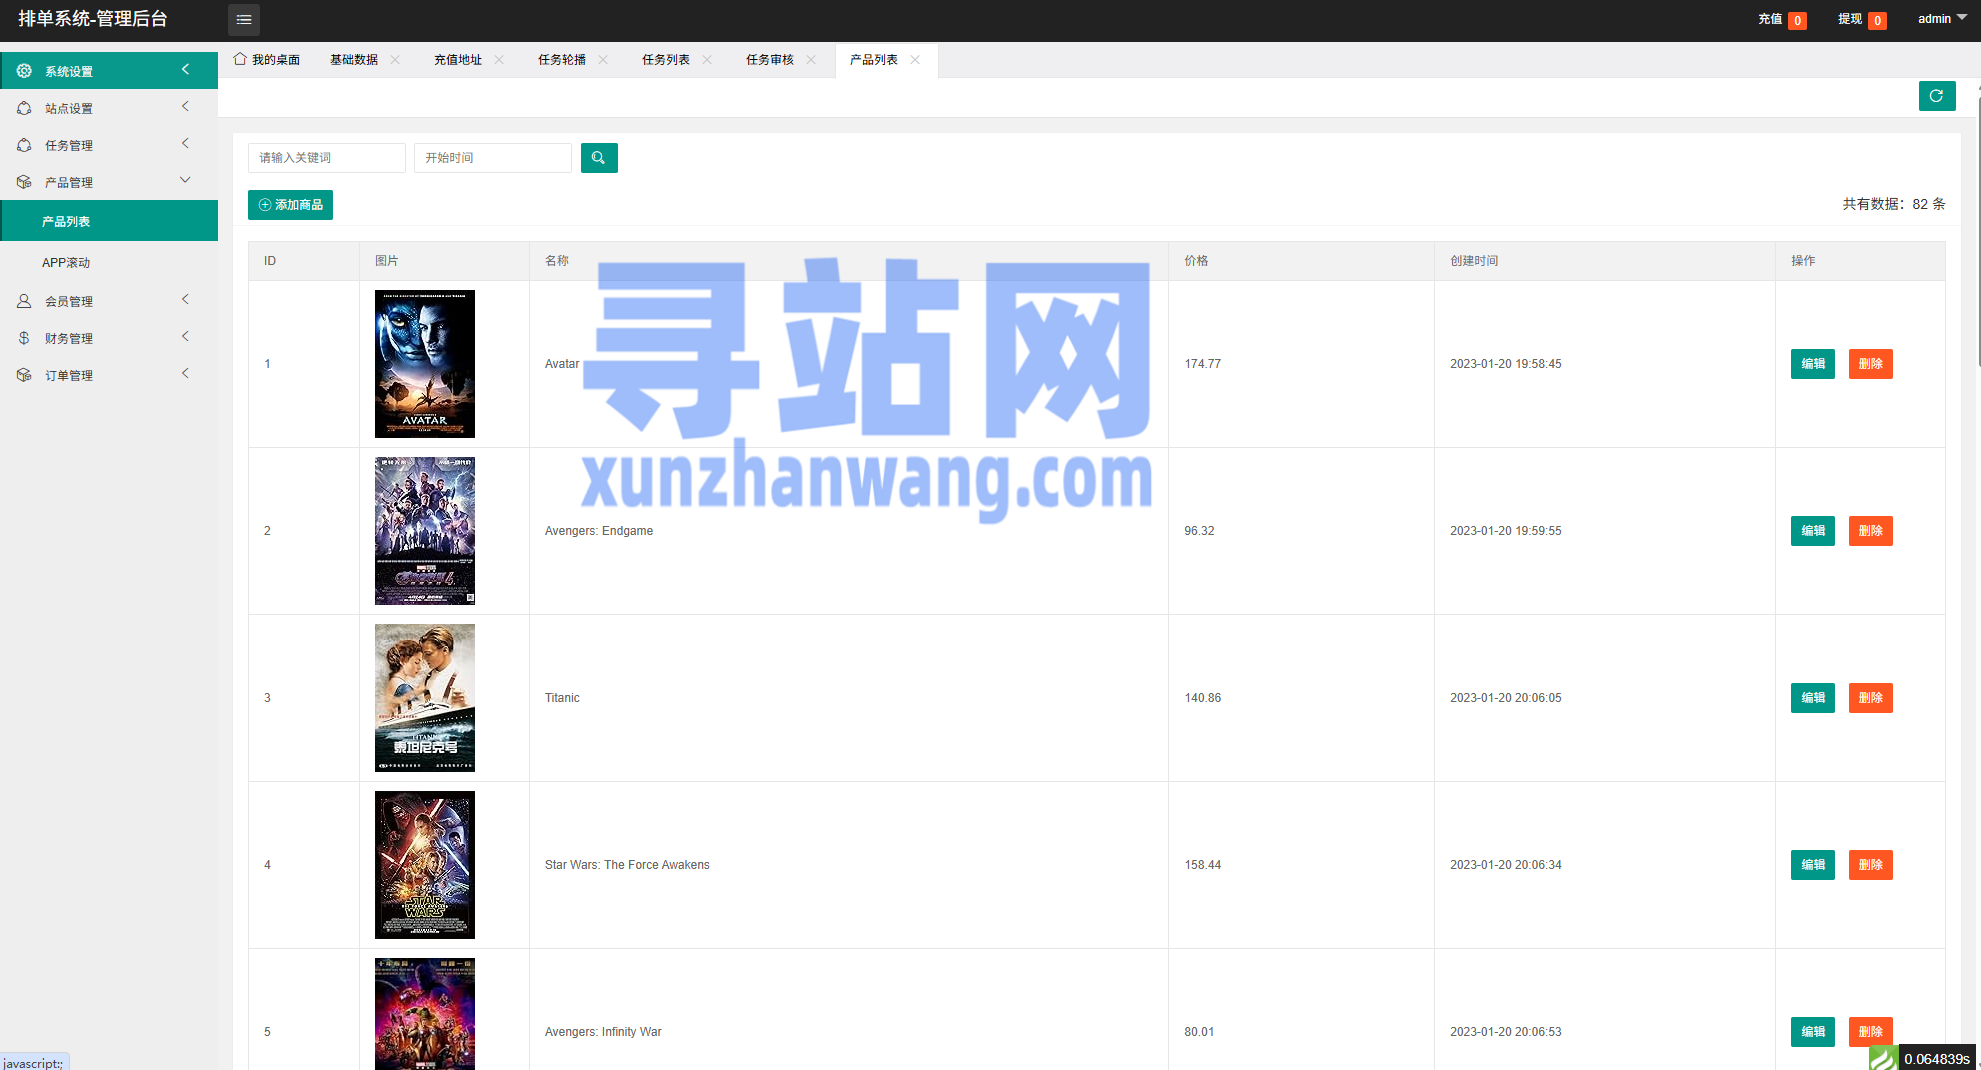Screen dimensions: 1981x1070
Task: Toggle the sidebar hamburger menu icon
Action: [x=243, y=20]
